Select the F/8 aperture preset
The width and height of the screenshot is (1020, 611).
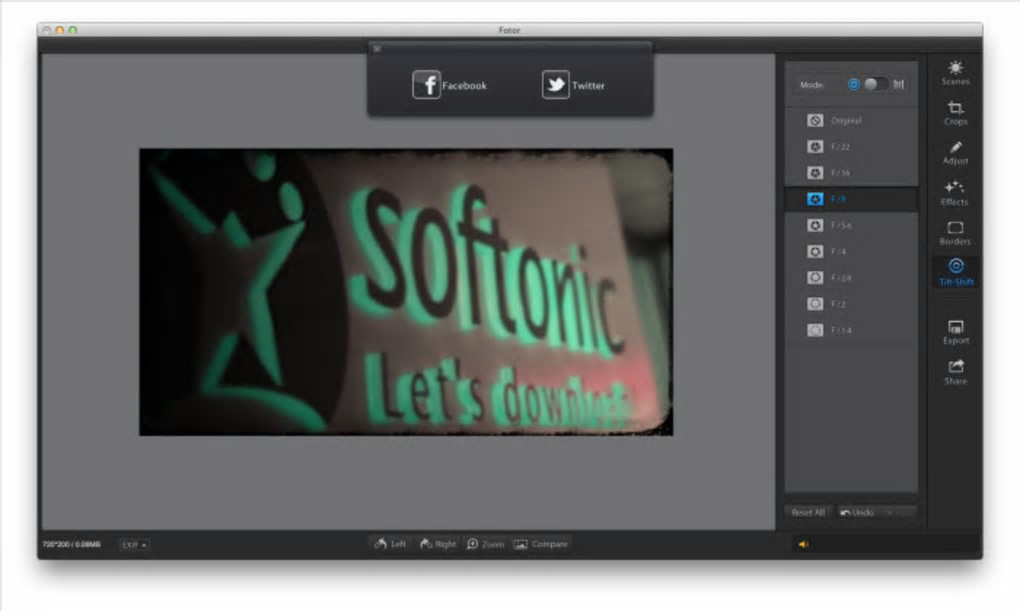tap(851, 199)
